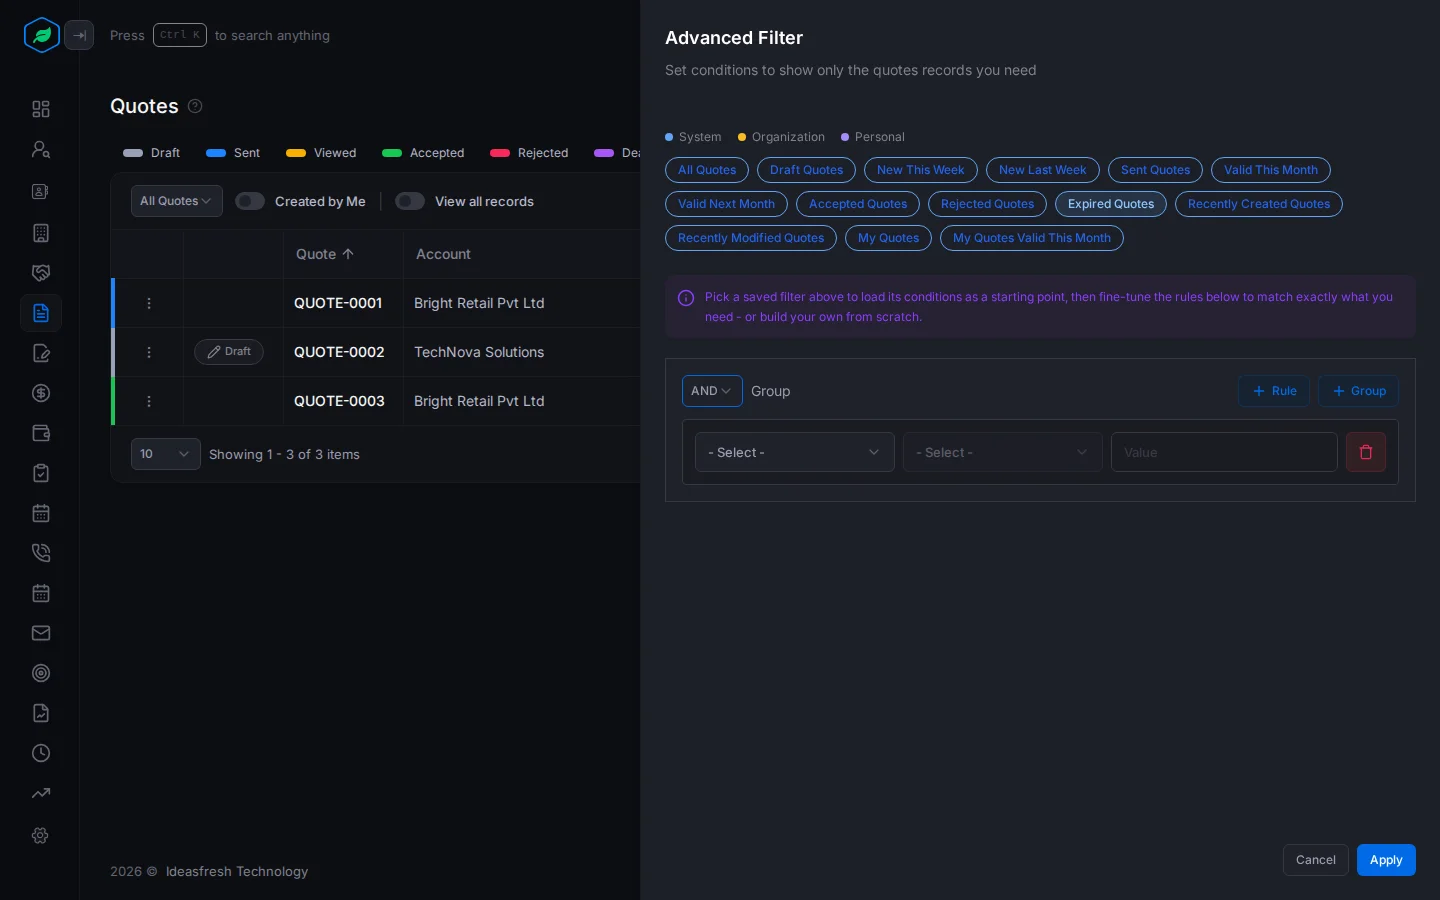Screen dimensions: 1440x900
Task: Select the Rejected Quotes saved filter
Action: (x=987, y=204)
